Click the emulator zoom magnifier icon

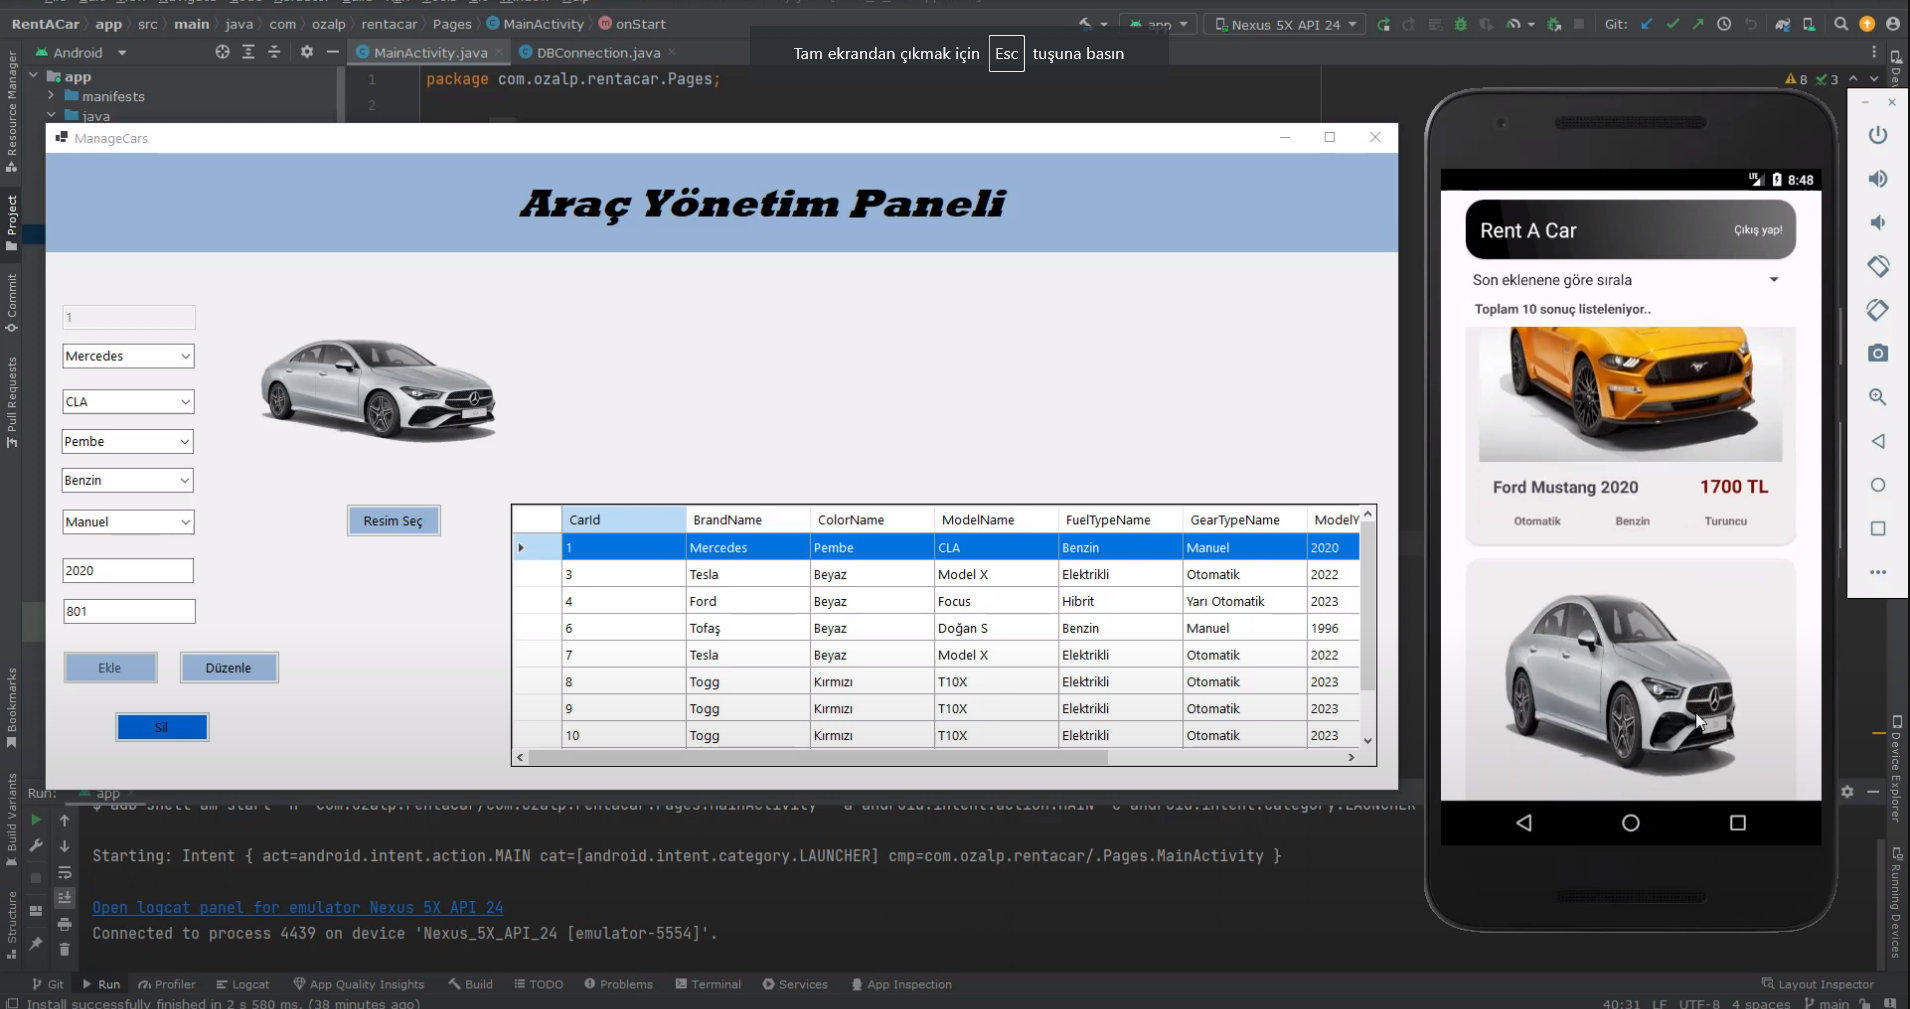point(1877,397)
